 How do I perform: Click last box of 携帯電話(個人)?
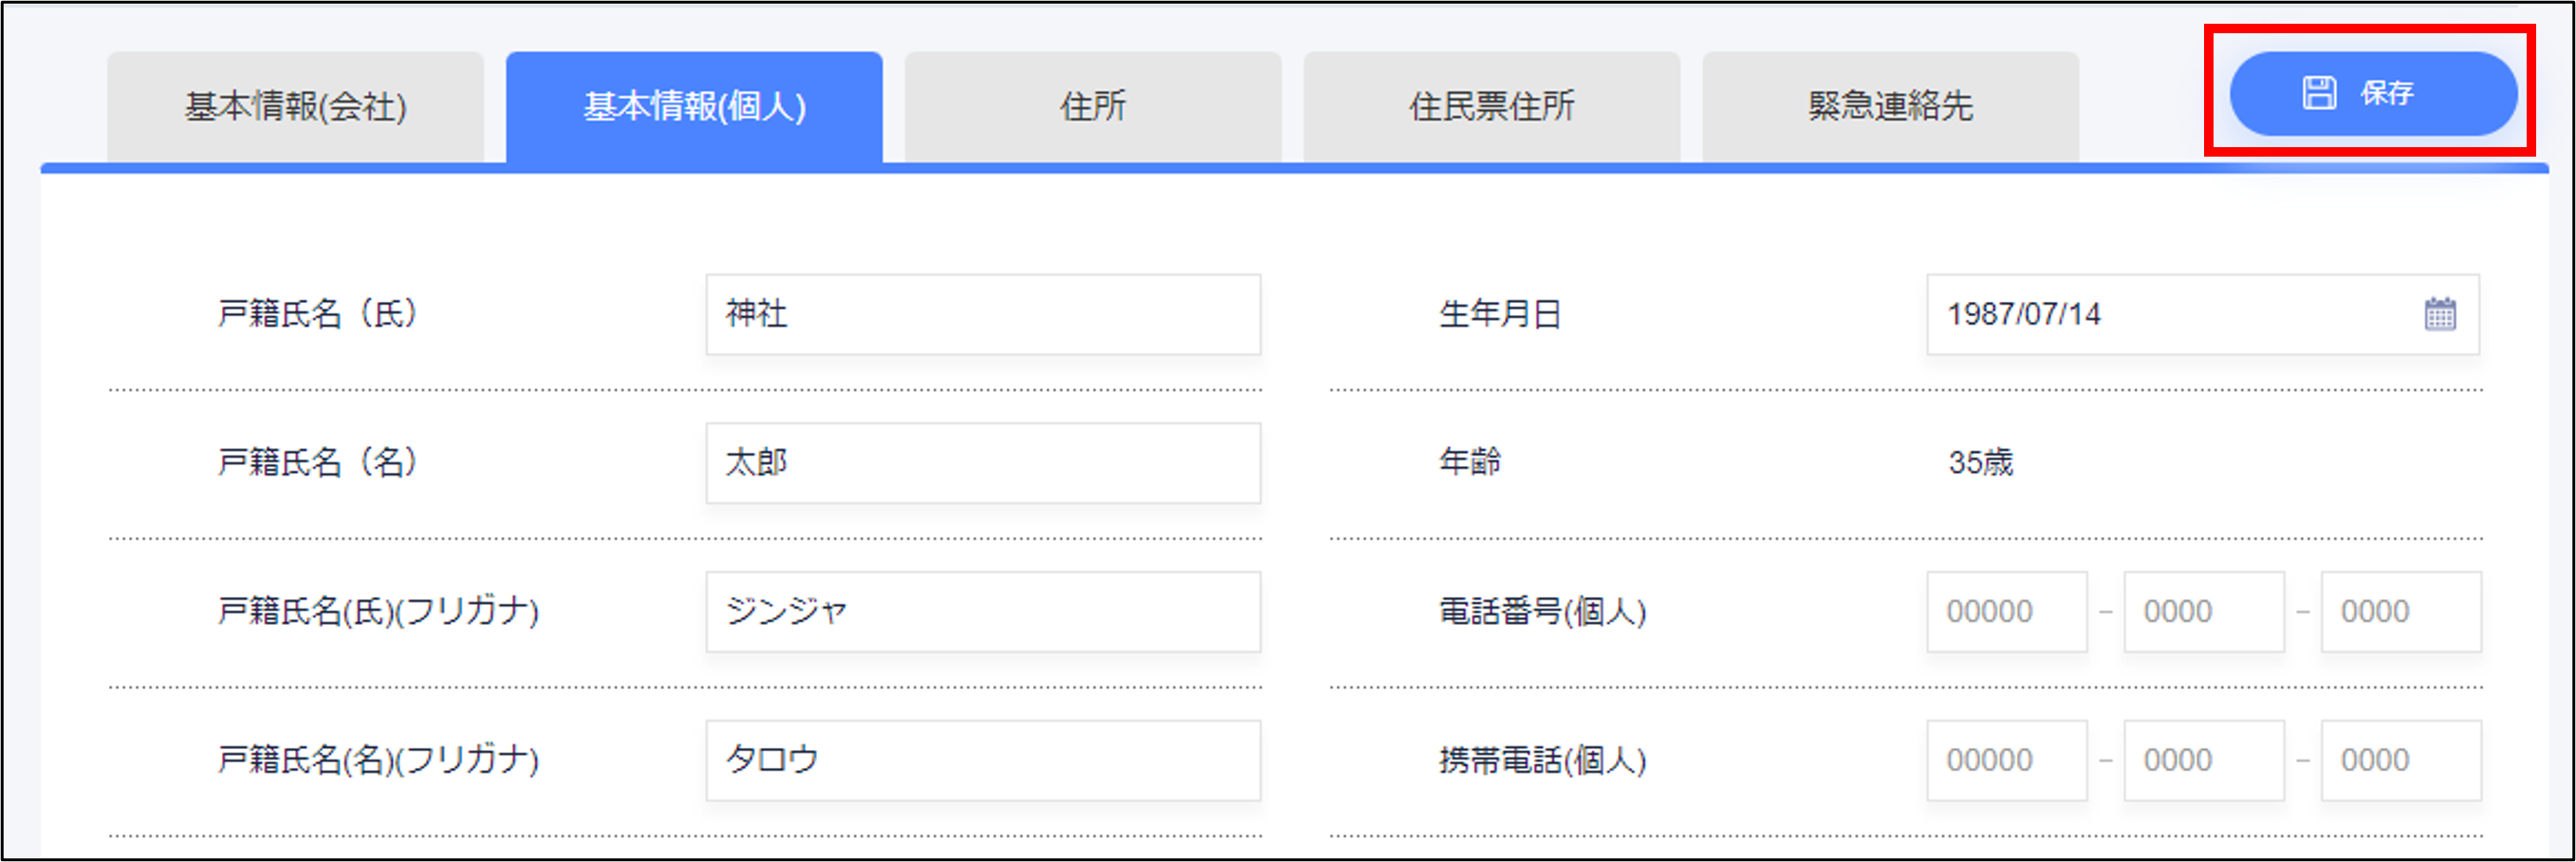(x=2400, y=760)
